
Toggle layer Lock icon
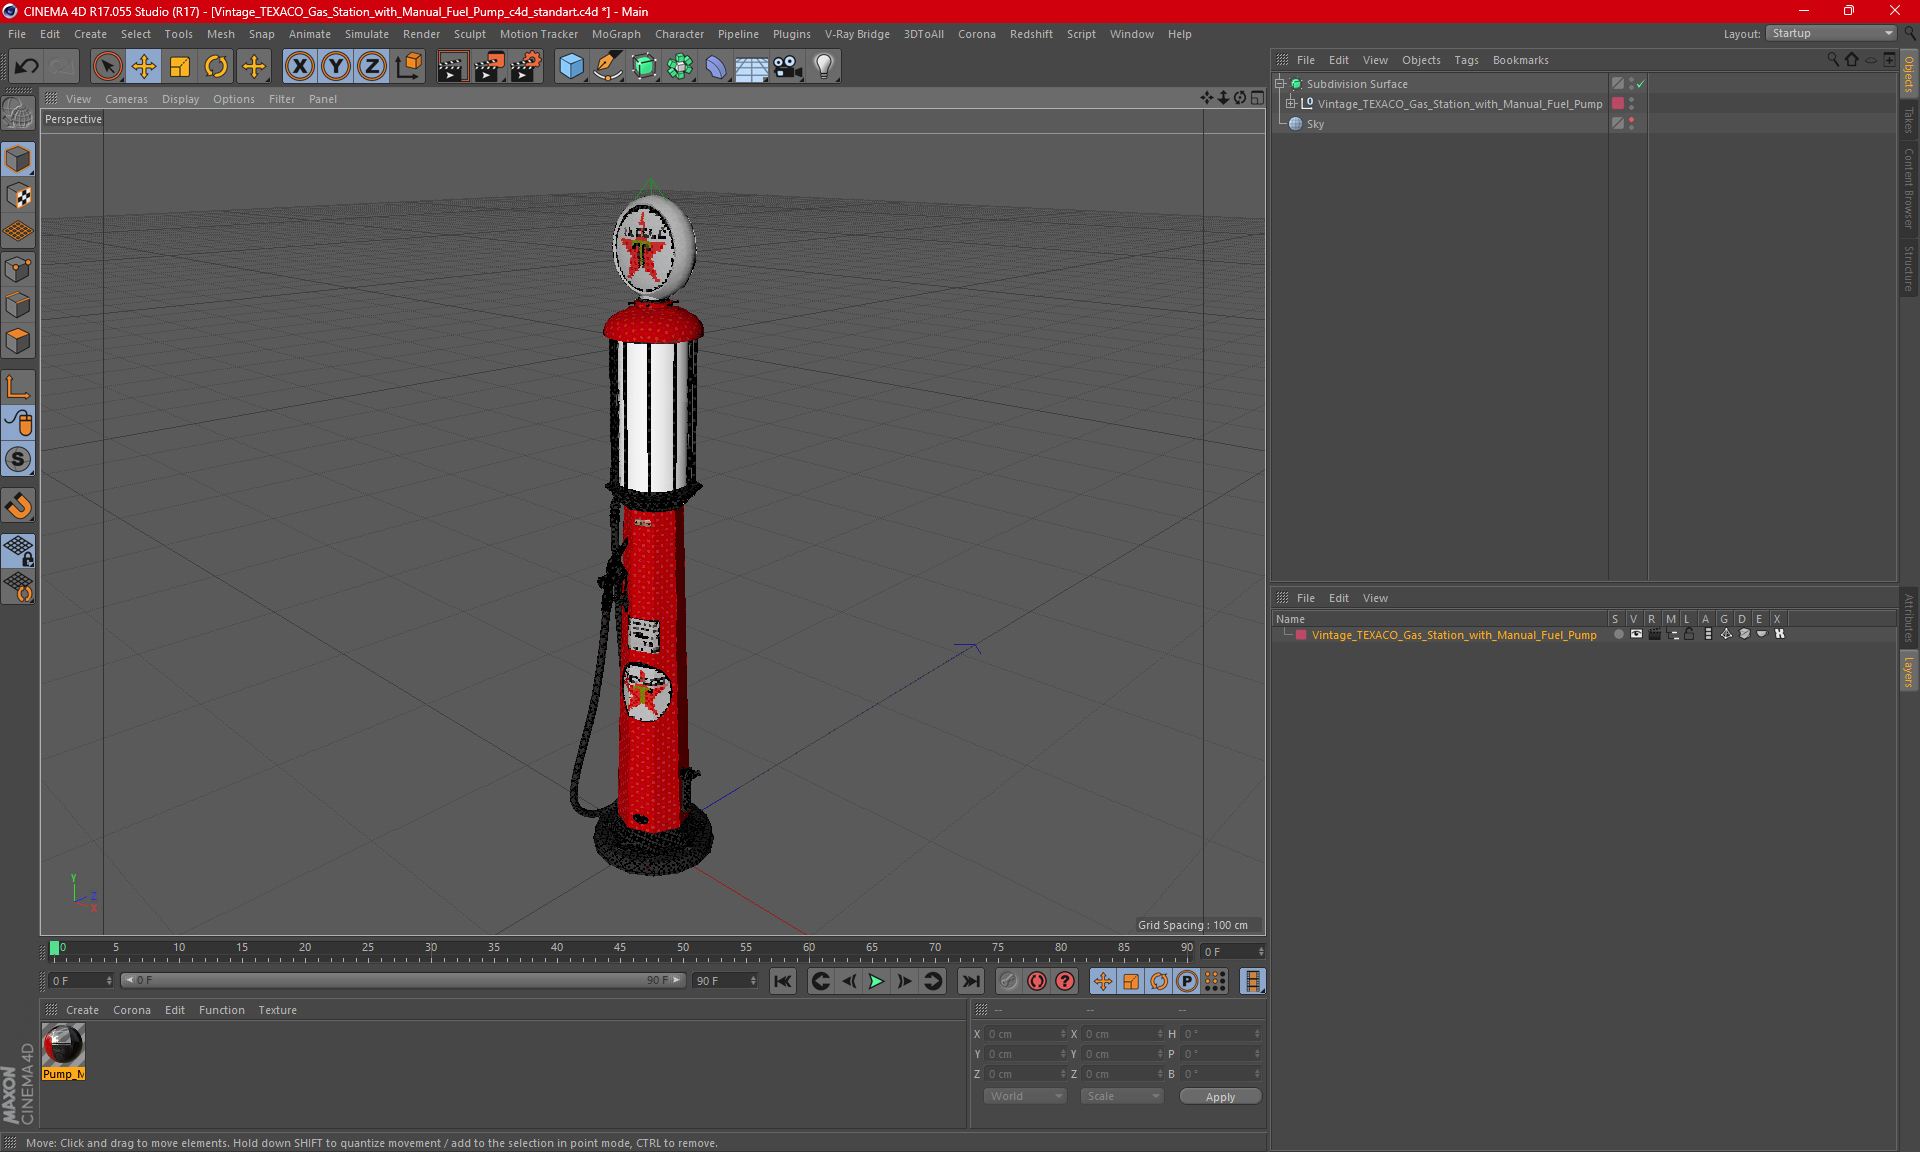1689,635
